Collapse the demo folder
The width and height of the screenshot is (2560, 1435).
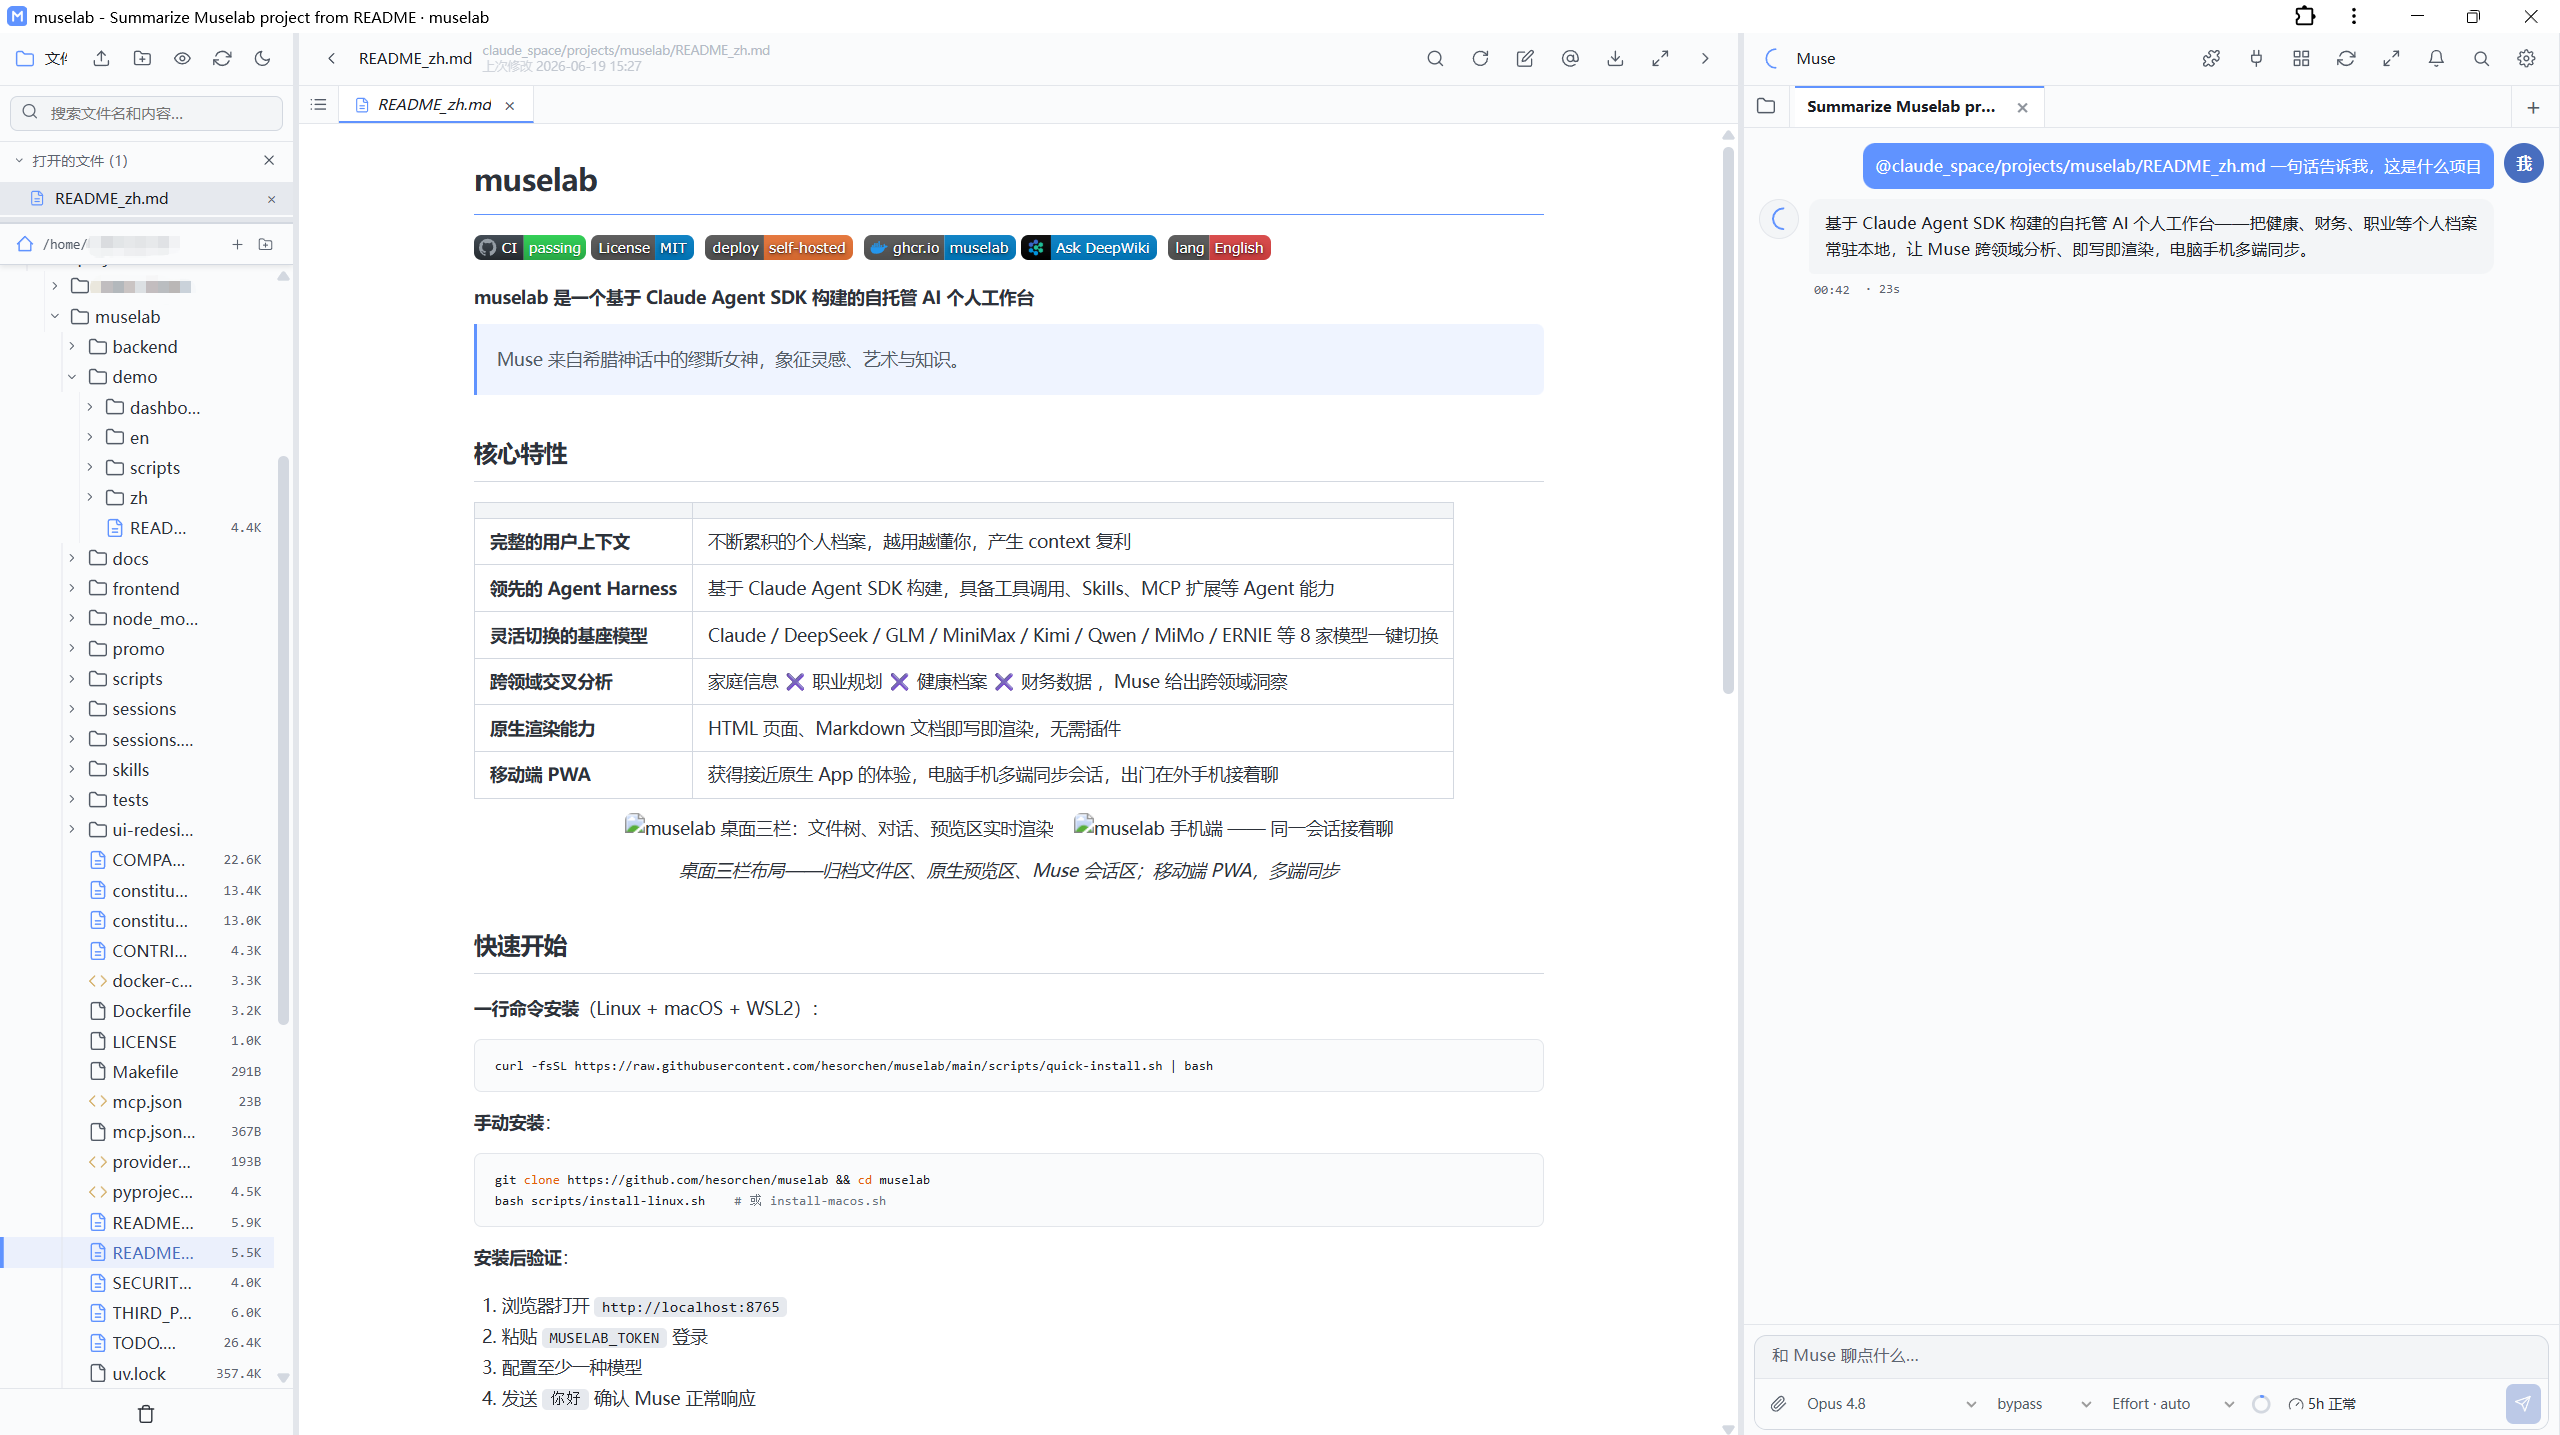click(x=72, y=376)
